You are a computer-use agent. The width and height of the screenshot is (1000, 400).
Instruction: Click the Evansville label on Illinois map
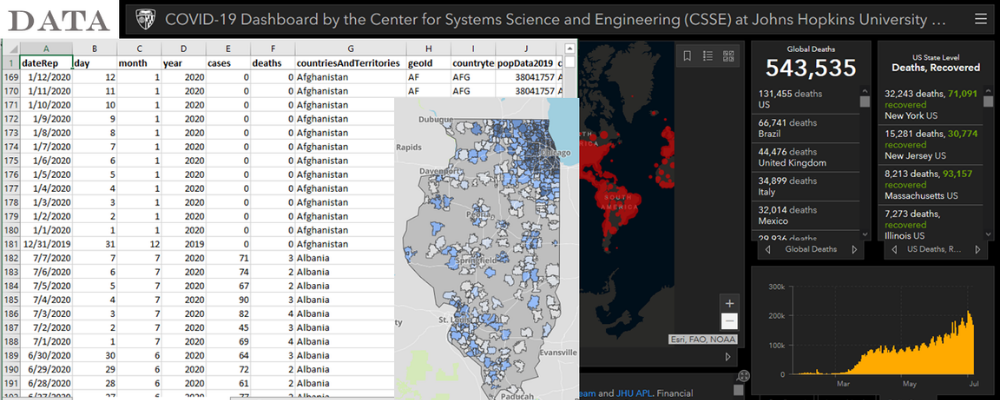tap(559, 352)
